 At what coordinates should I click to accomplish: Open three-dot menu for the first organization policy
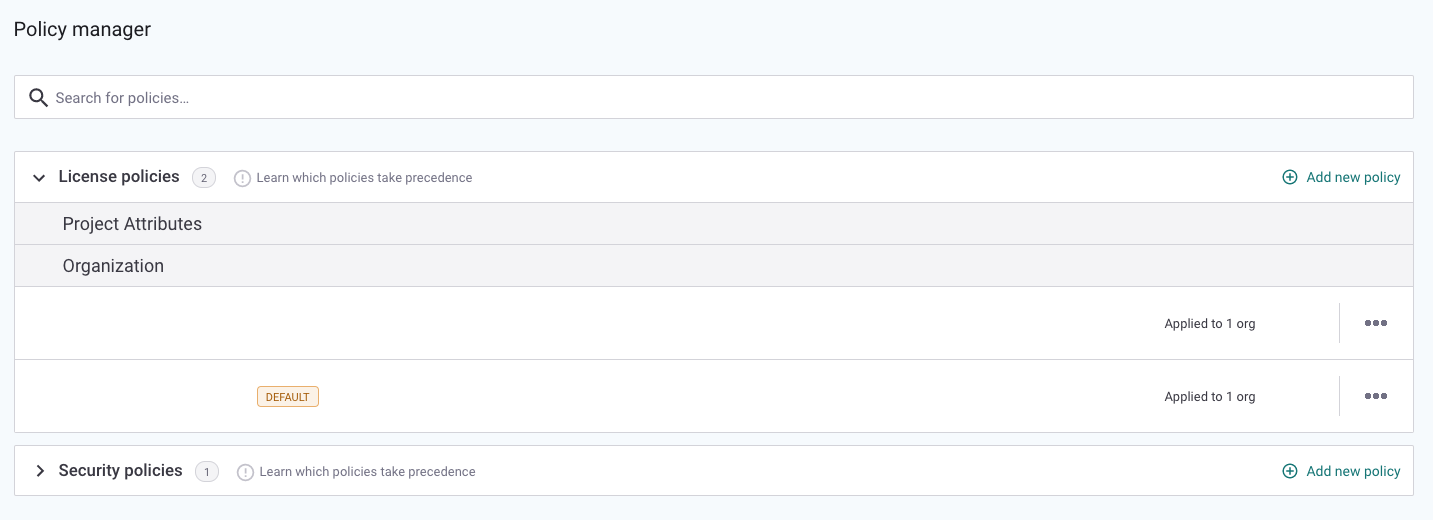tap(1376, 323)
